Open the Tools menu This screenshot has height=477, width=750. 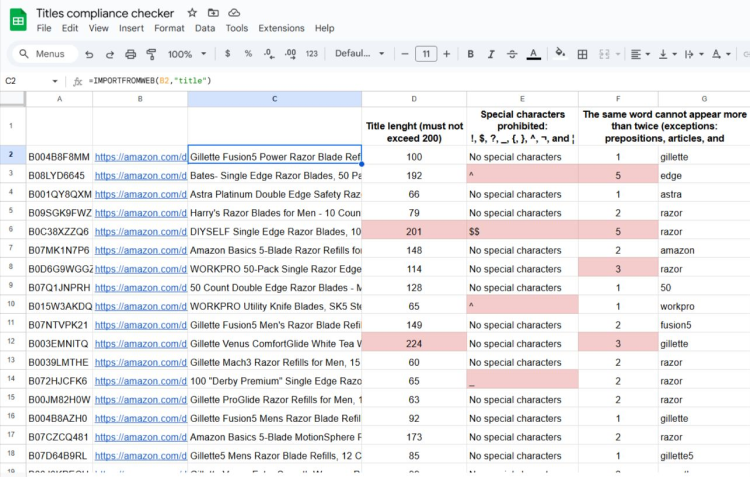click(x=237, y=28)
